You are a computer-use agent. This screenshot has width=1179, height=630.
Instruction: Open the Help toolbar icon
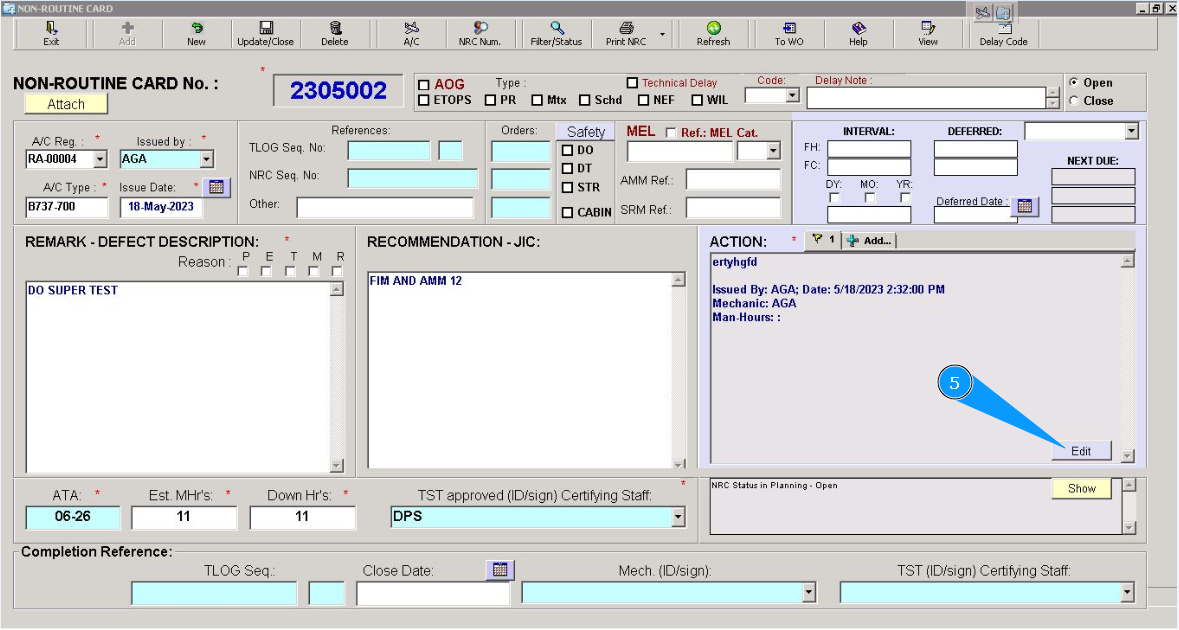click(858, 29)
